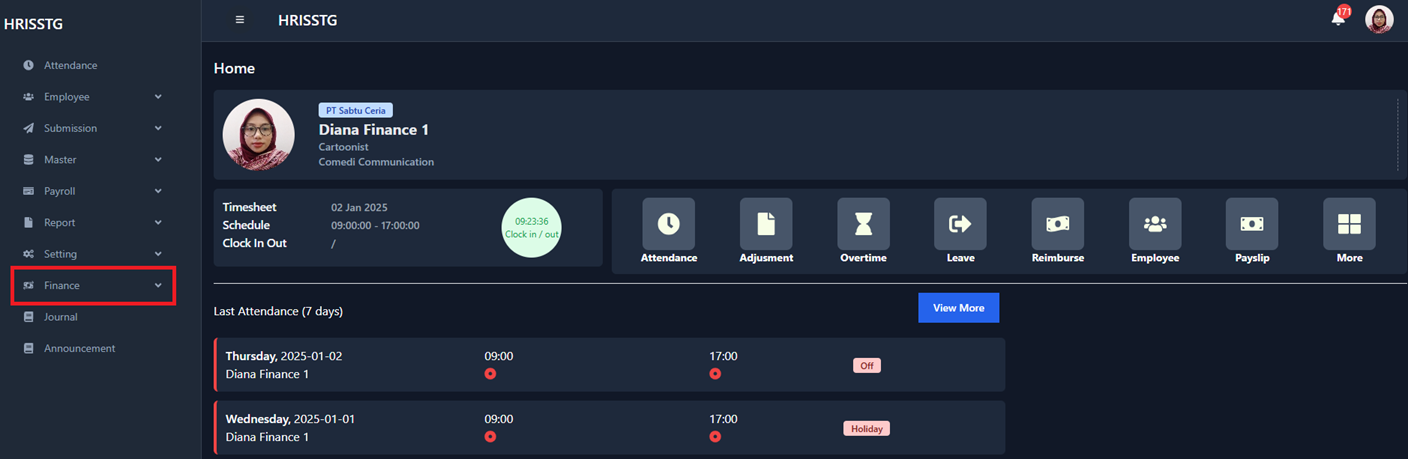Click the HRISSTG title in top bar

[307, 20]
